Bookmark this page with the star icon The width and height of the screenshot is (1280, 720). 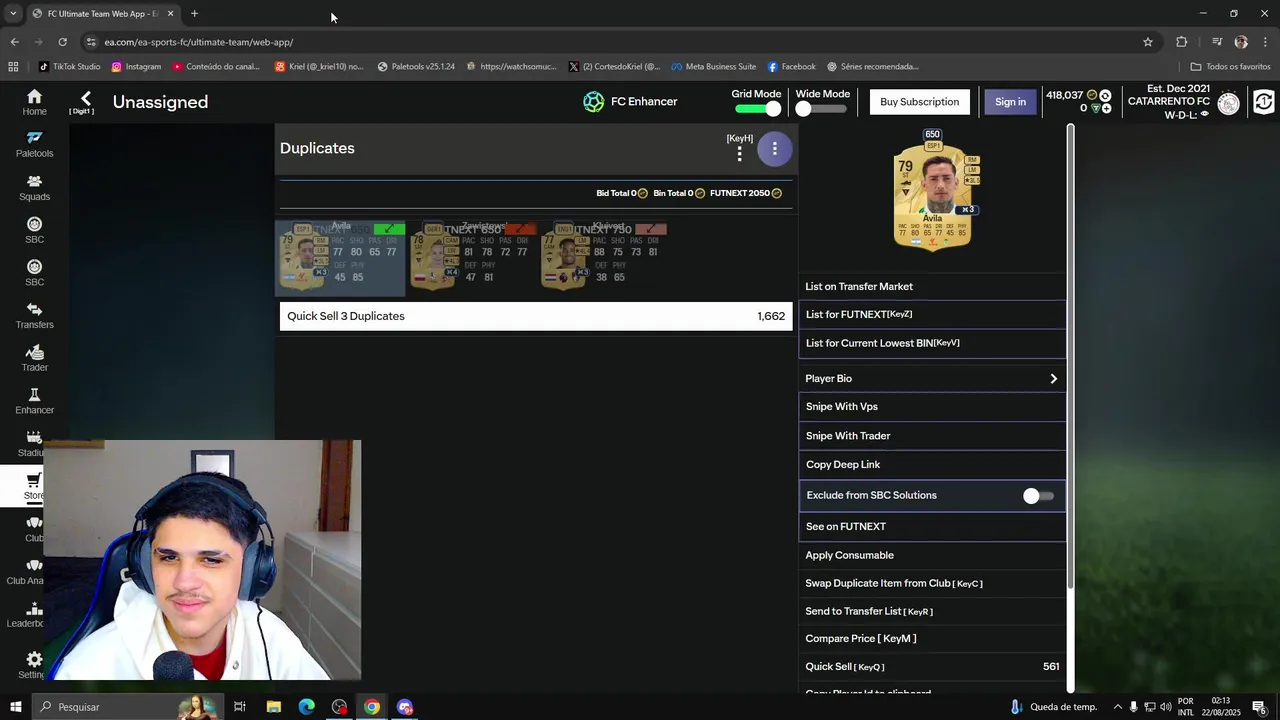(1148, 42)
